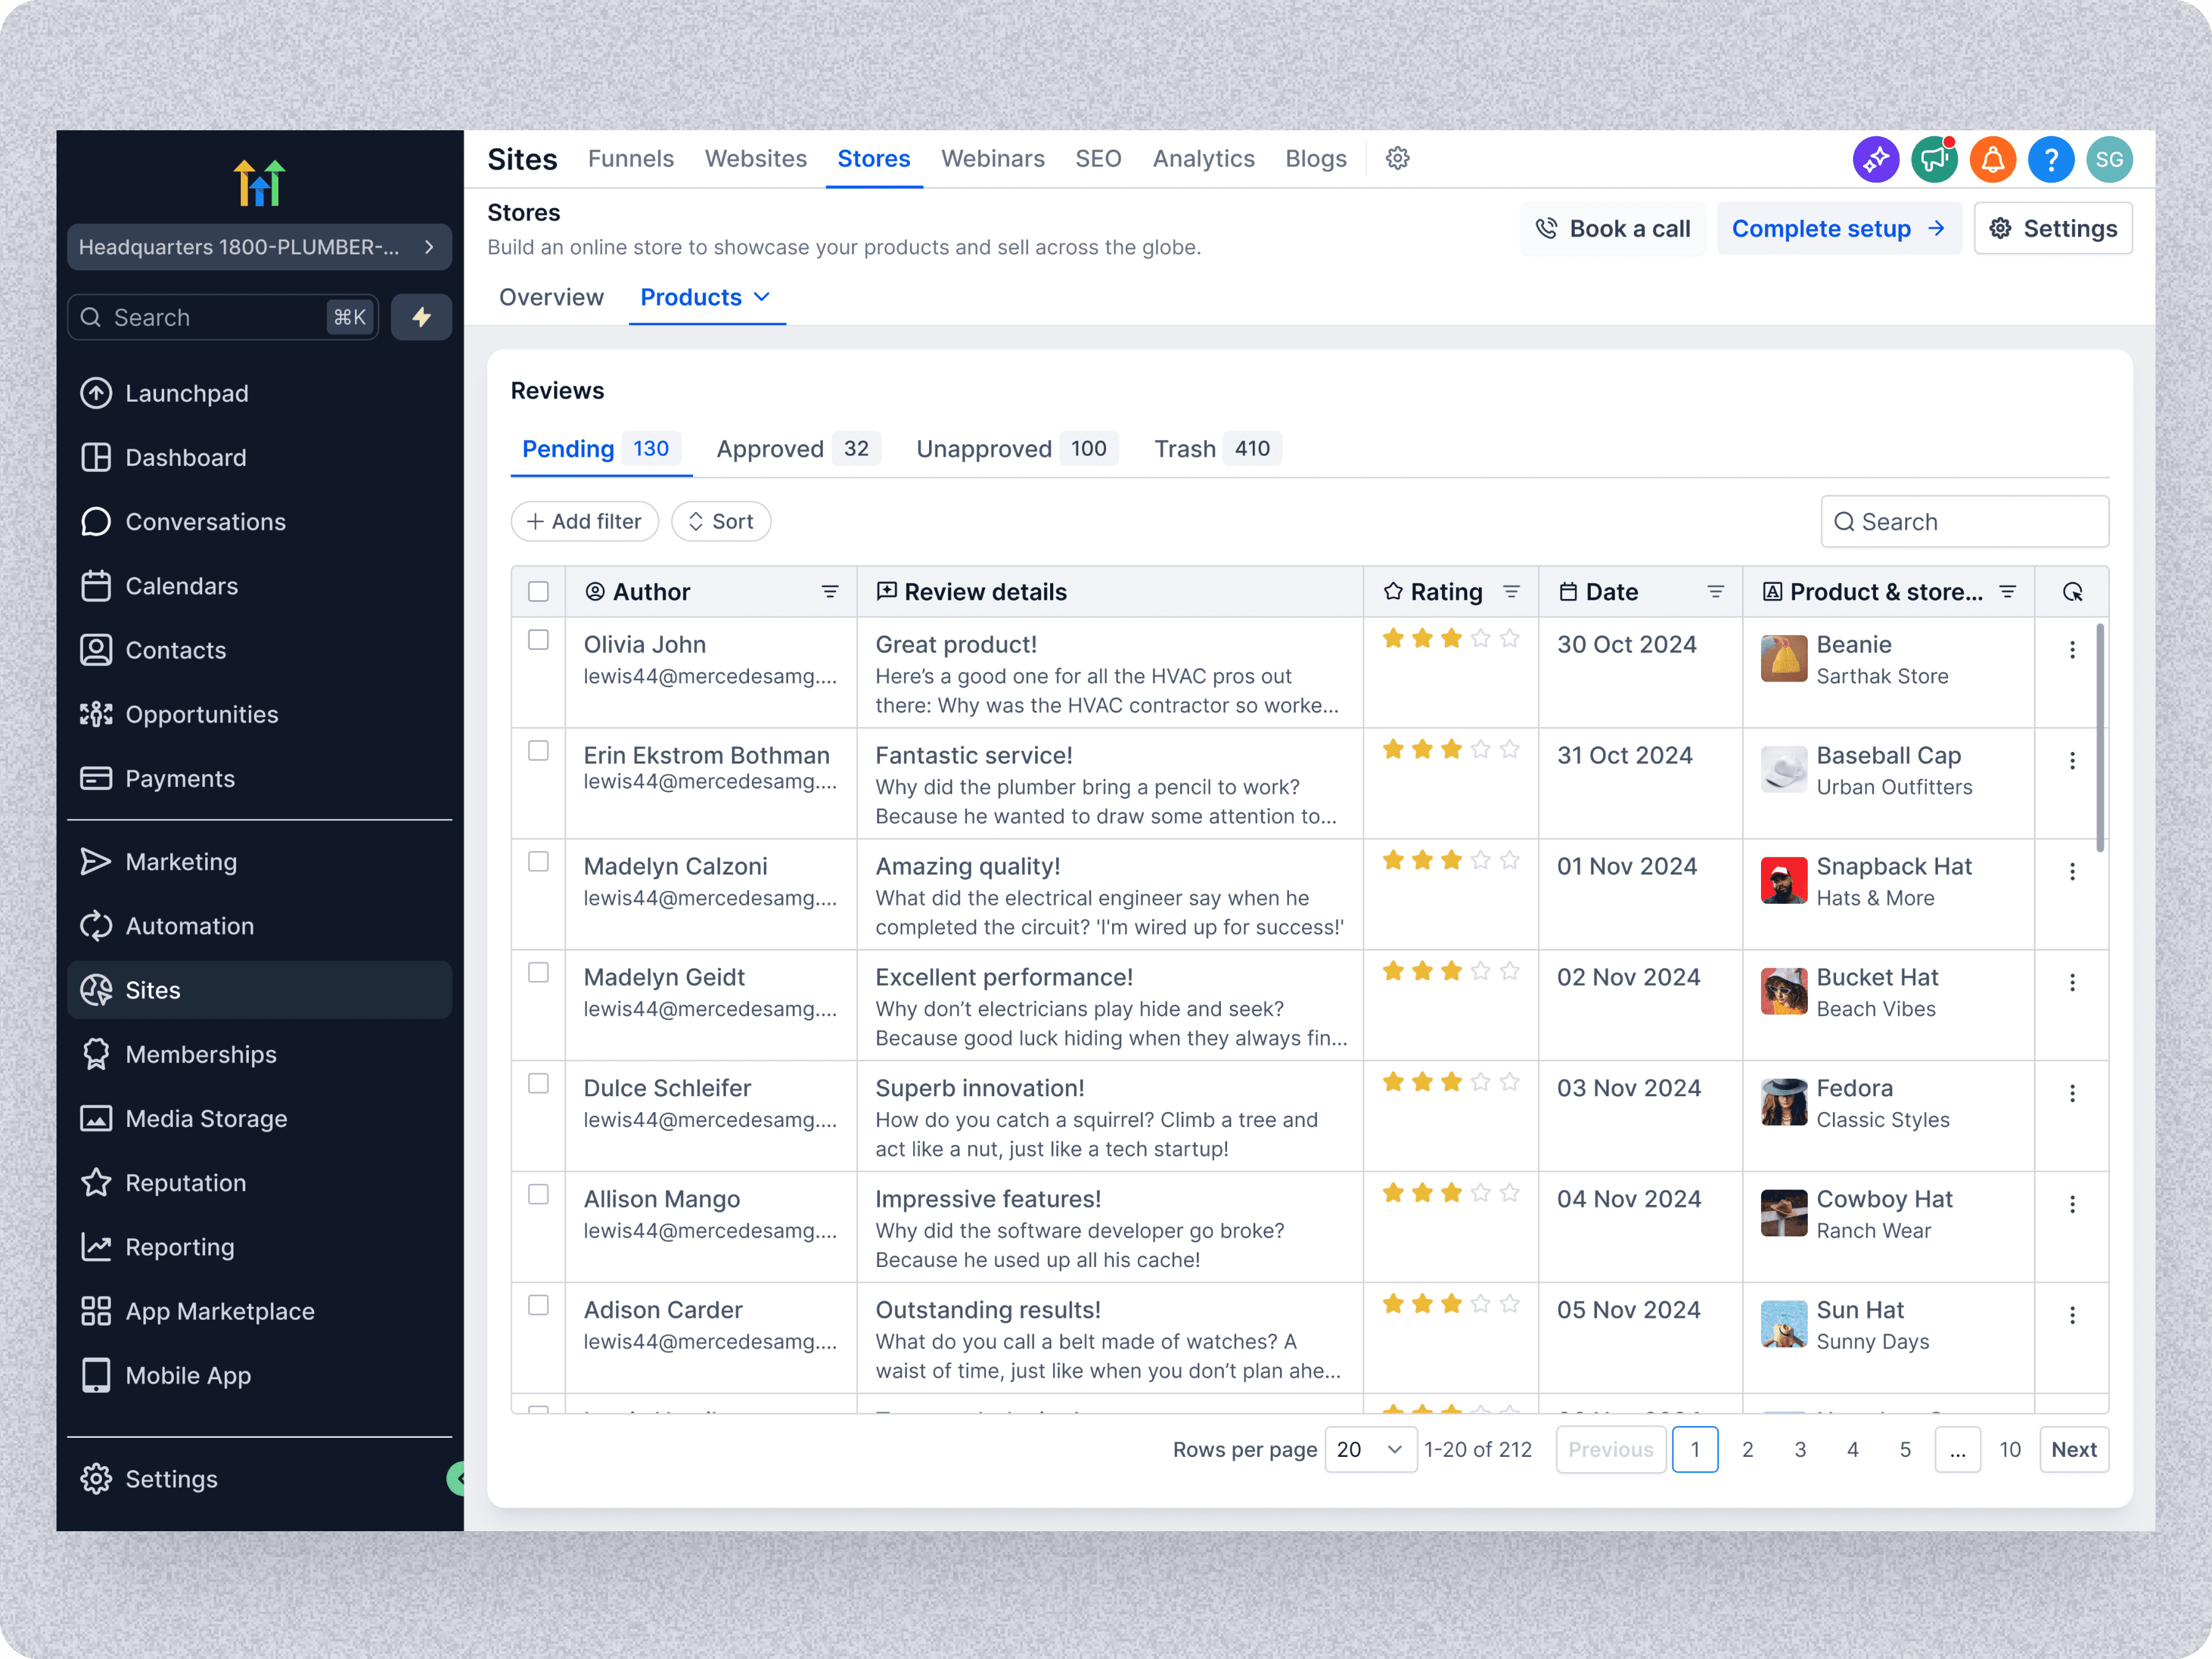The image size is (2212, 1659).
Task: Tick the select-all checkbox in the table header
Action: pyautogui.click(x=538, y=592)
